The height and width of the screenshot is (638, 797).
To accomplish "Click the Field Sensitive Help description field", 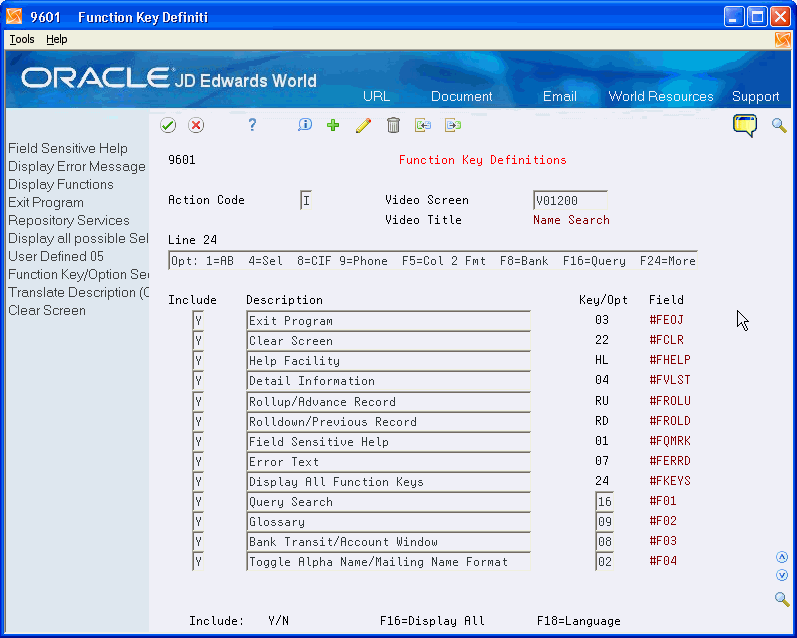I will point(388,442).
